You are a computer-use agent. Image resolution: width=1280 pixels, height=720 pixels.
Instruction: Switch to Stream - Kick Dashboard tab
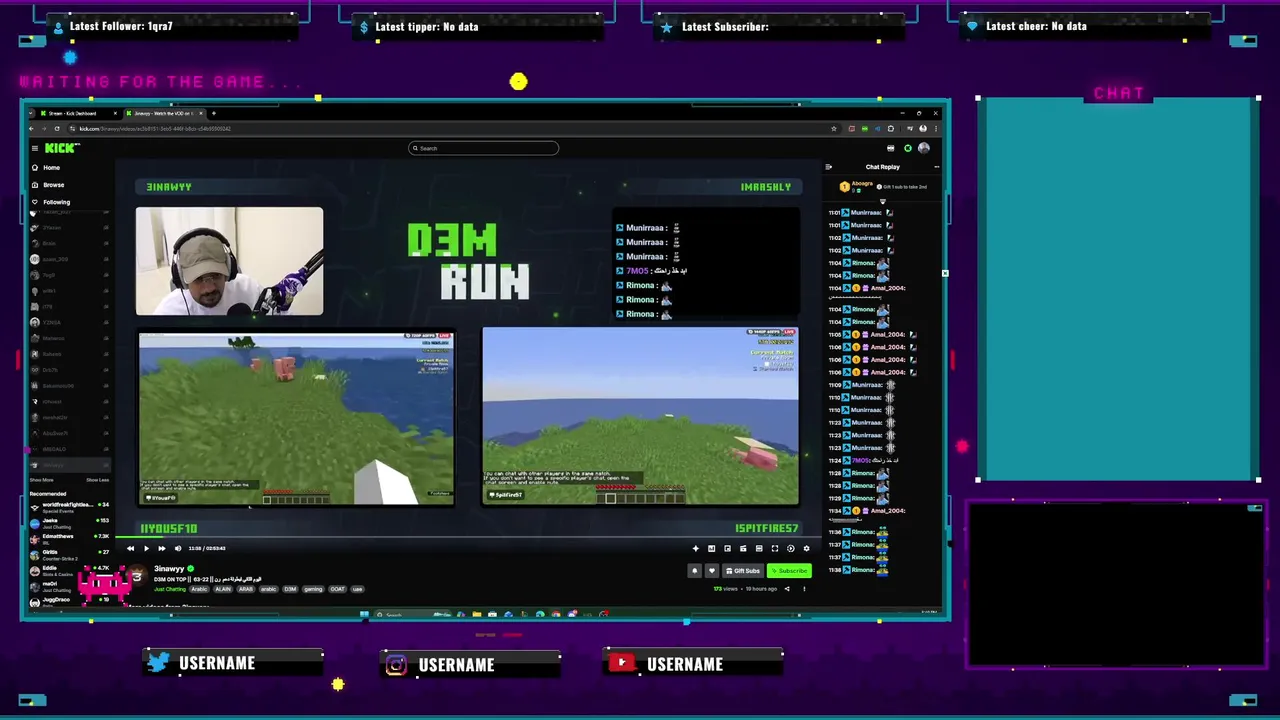point(78,113)
